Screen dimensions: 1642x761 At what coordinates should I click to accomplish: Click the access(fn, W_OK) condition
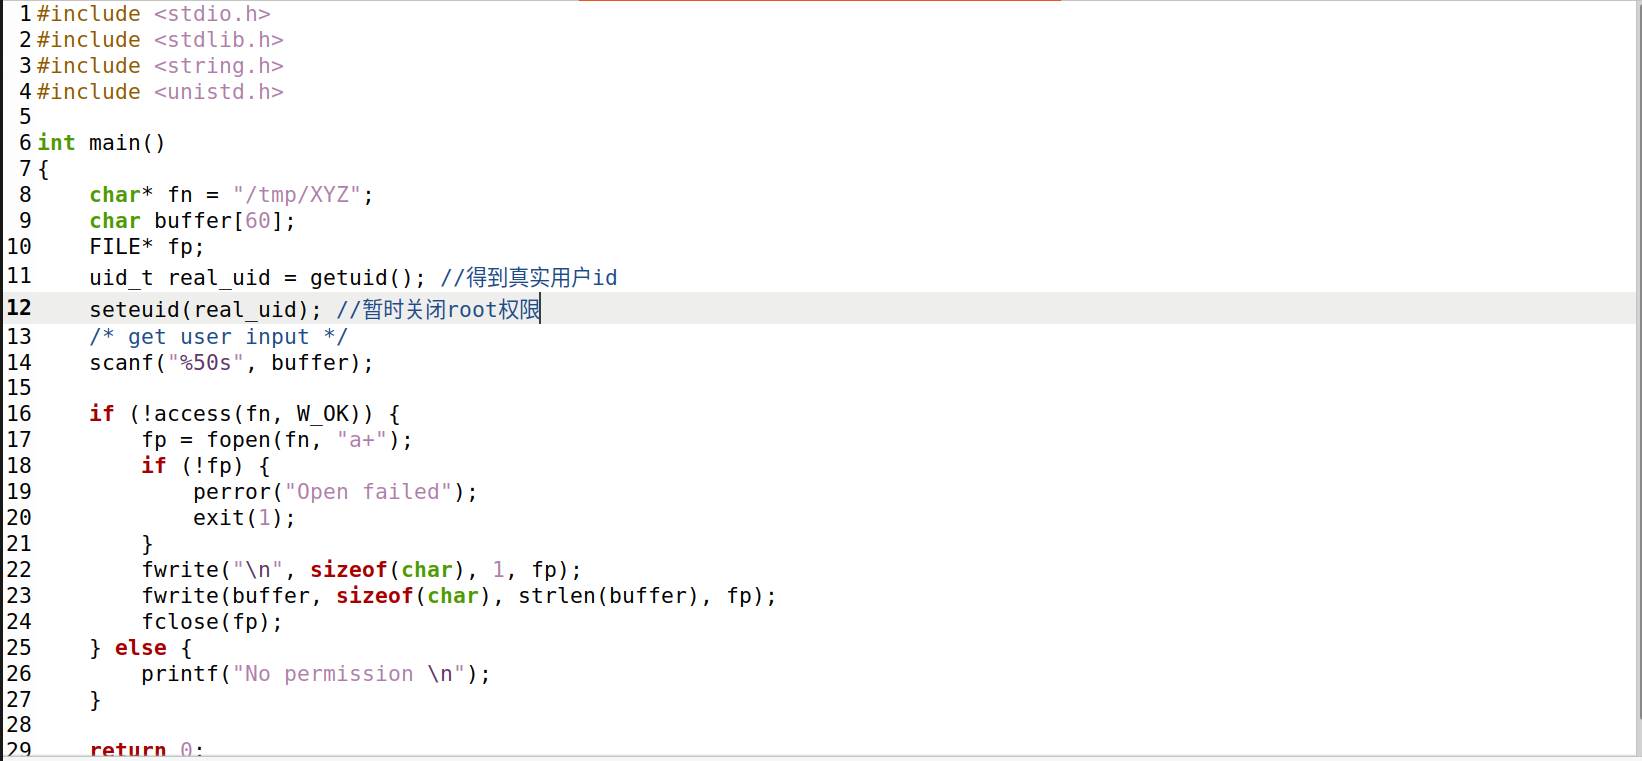(257, 414)
